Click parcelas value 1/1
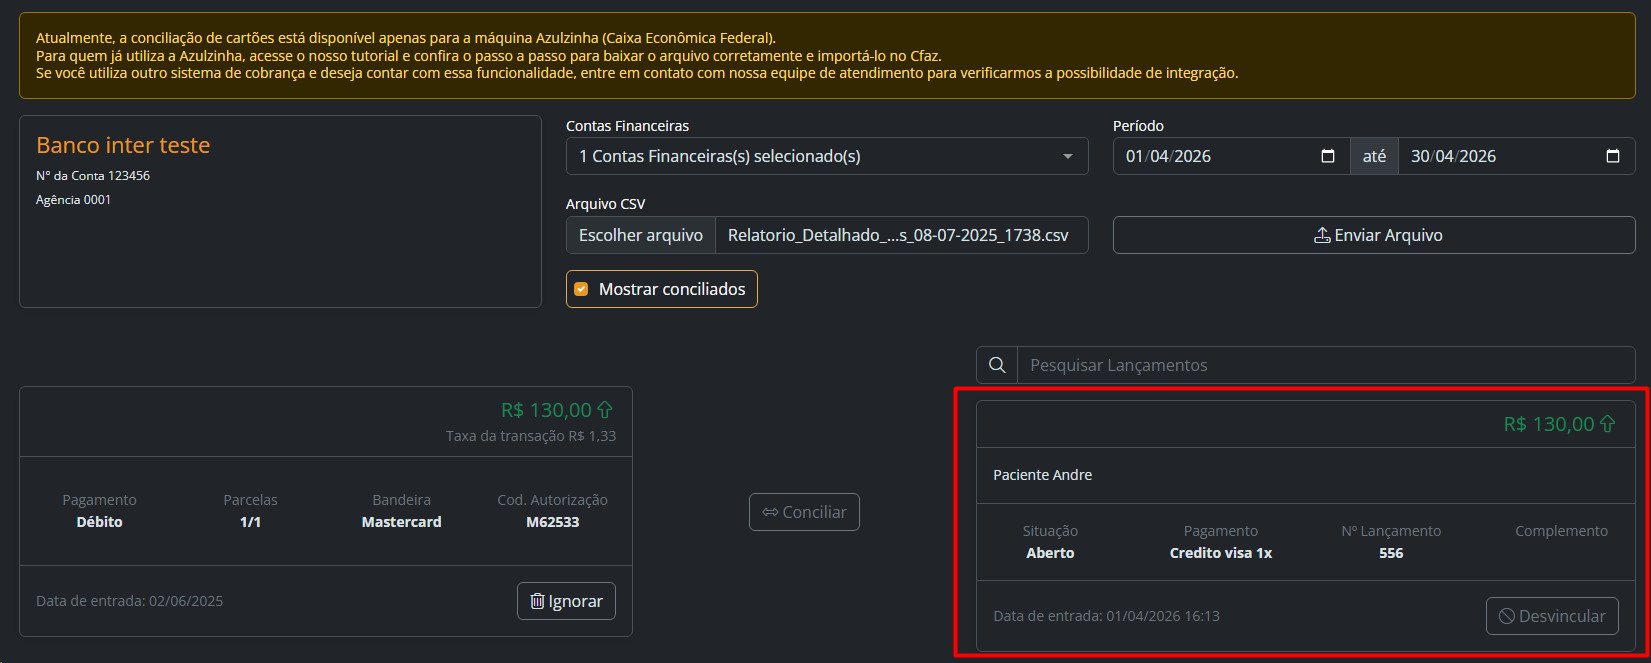 [x=250, y=522]
